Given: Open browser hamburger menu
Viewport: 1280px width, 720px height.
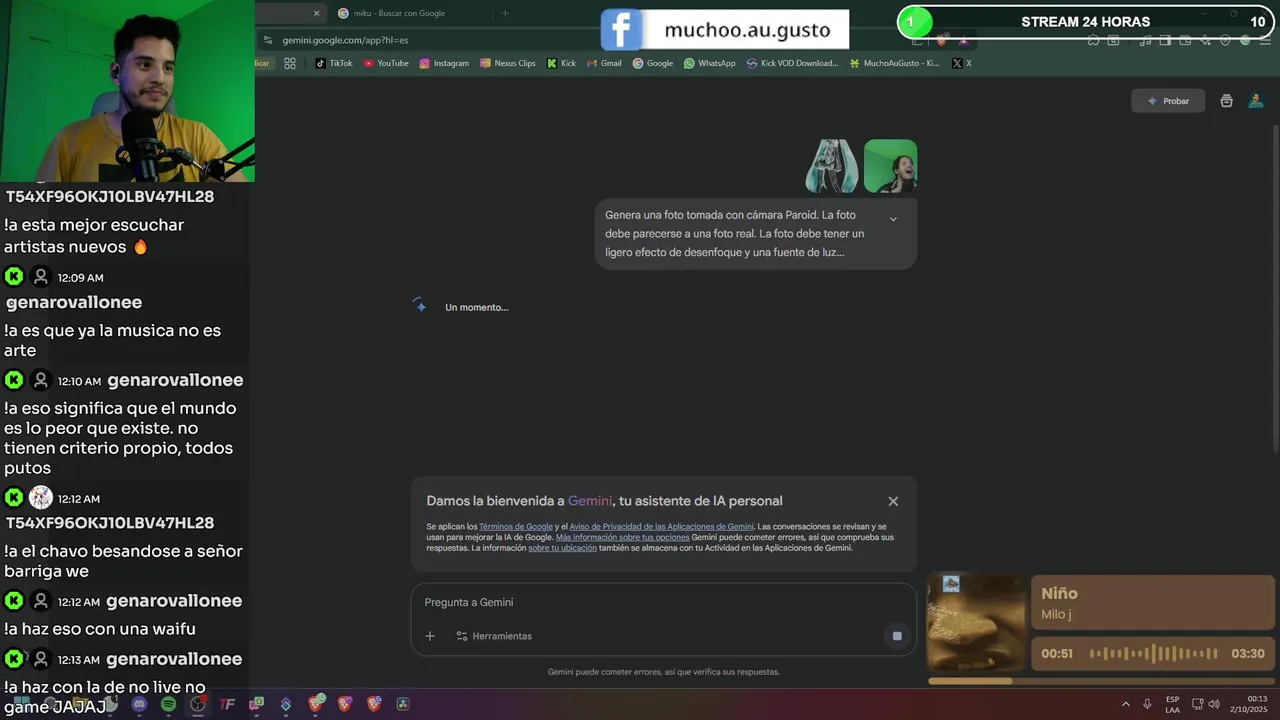Looking at the screenshot, I should 1263,40.
